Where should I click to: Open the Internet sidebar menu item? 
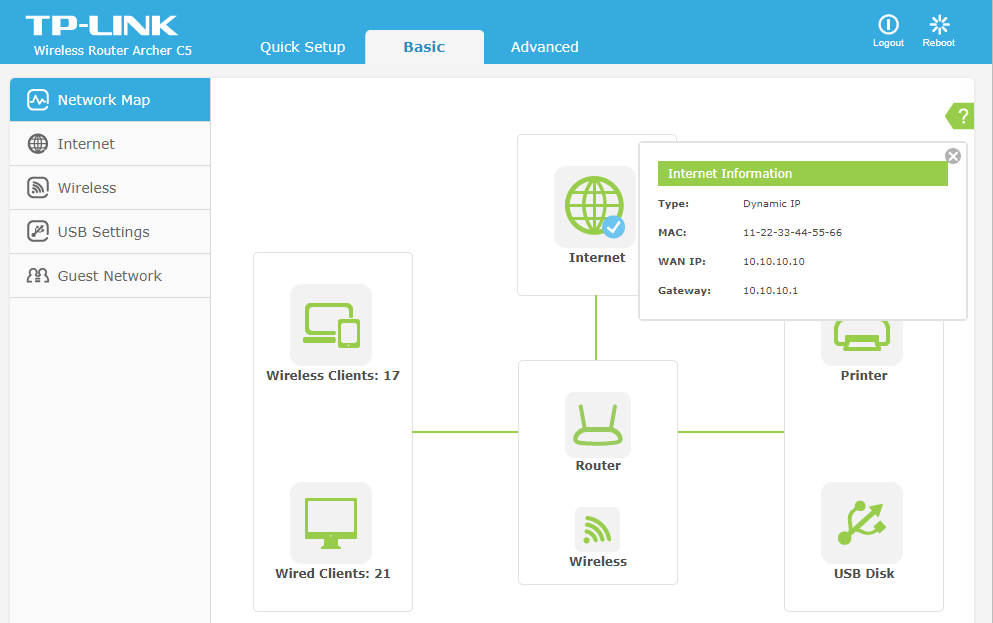pyautogui.click(x=110, y=144)
